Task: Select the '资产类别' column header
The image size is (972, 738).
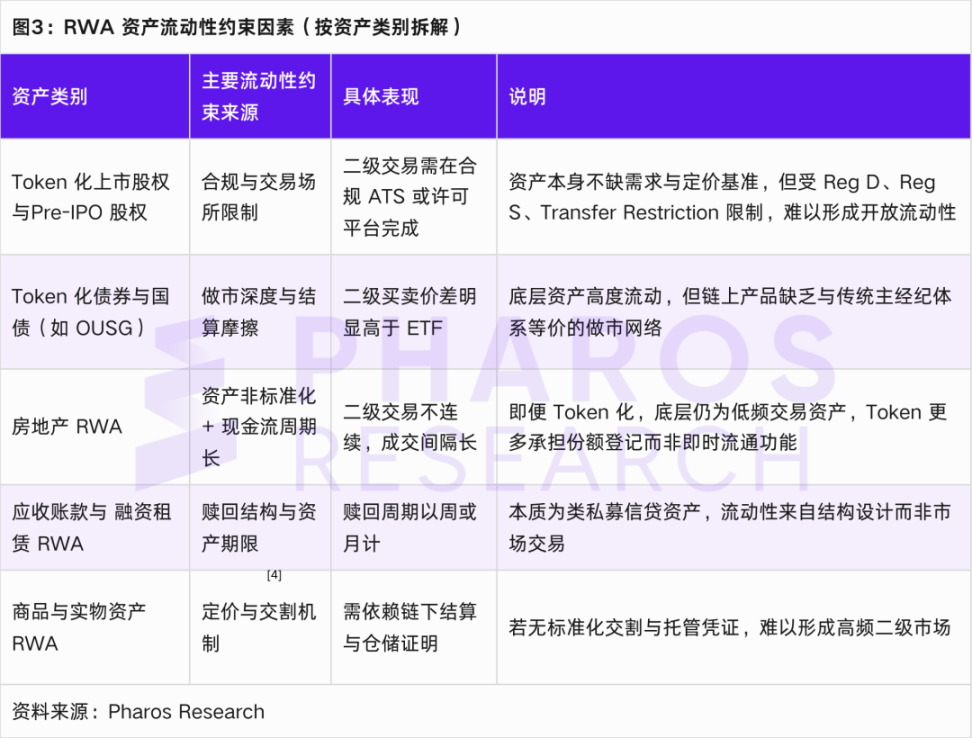Action: point(50,97)
